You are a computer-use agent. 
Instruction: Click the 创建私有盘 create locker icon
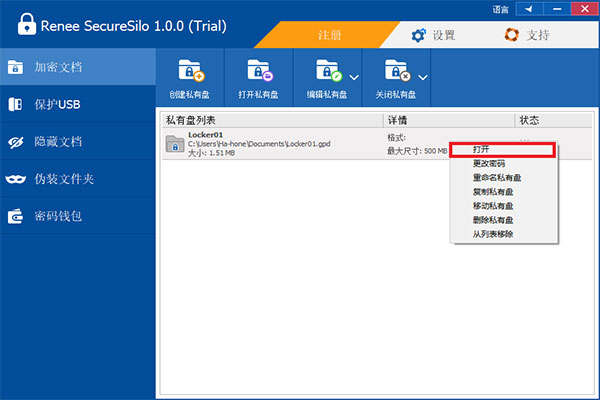(x=191, y=70)
